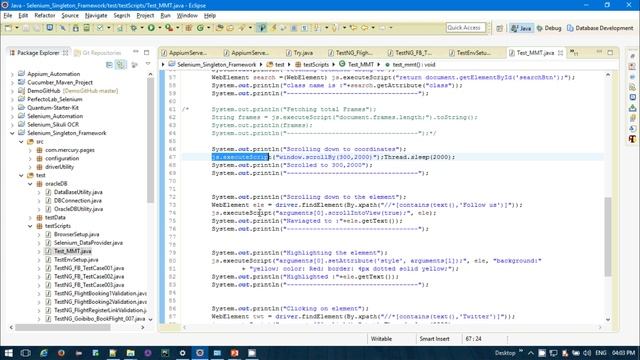Open the Window menu
This screenshot has height=360, width=640.
click(x=187, y=16)
